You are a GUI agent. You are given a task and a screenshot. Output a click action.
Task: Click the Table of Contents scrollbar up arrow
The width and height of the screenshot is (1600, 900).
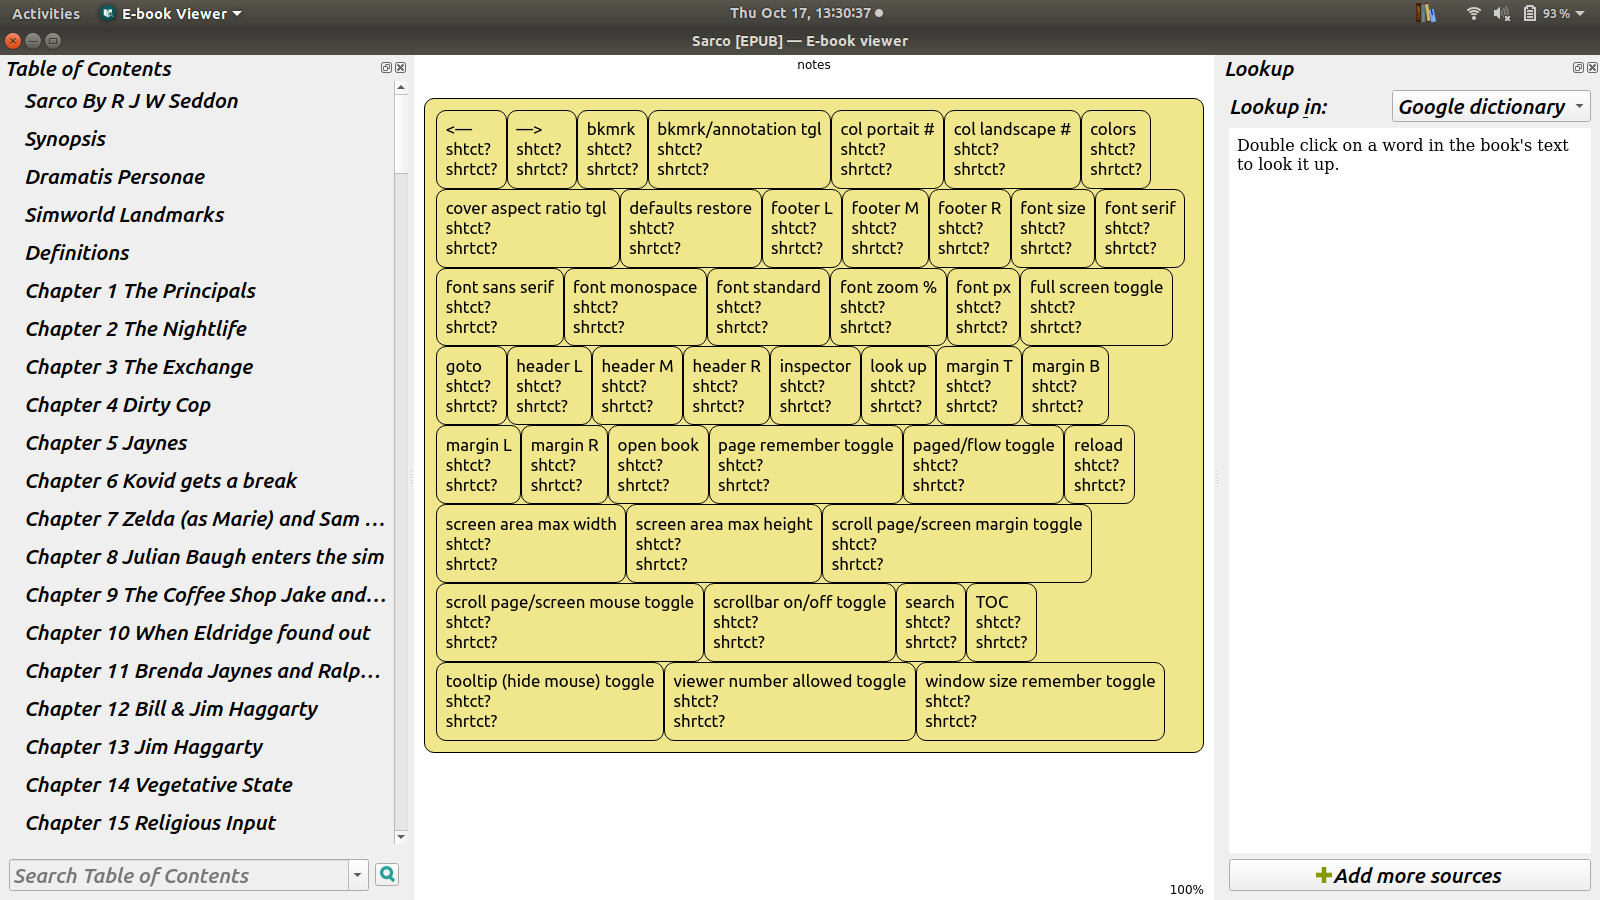click(x=401, y=88)
